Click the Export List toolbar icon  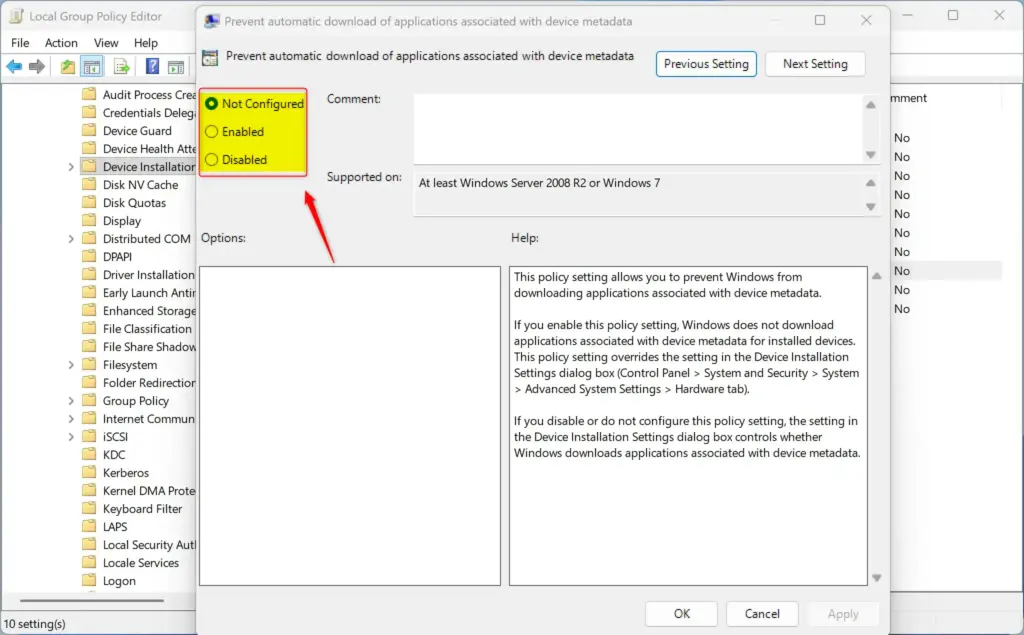point(121,67)
